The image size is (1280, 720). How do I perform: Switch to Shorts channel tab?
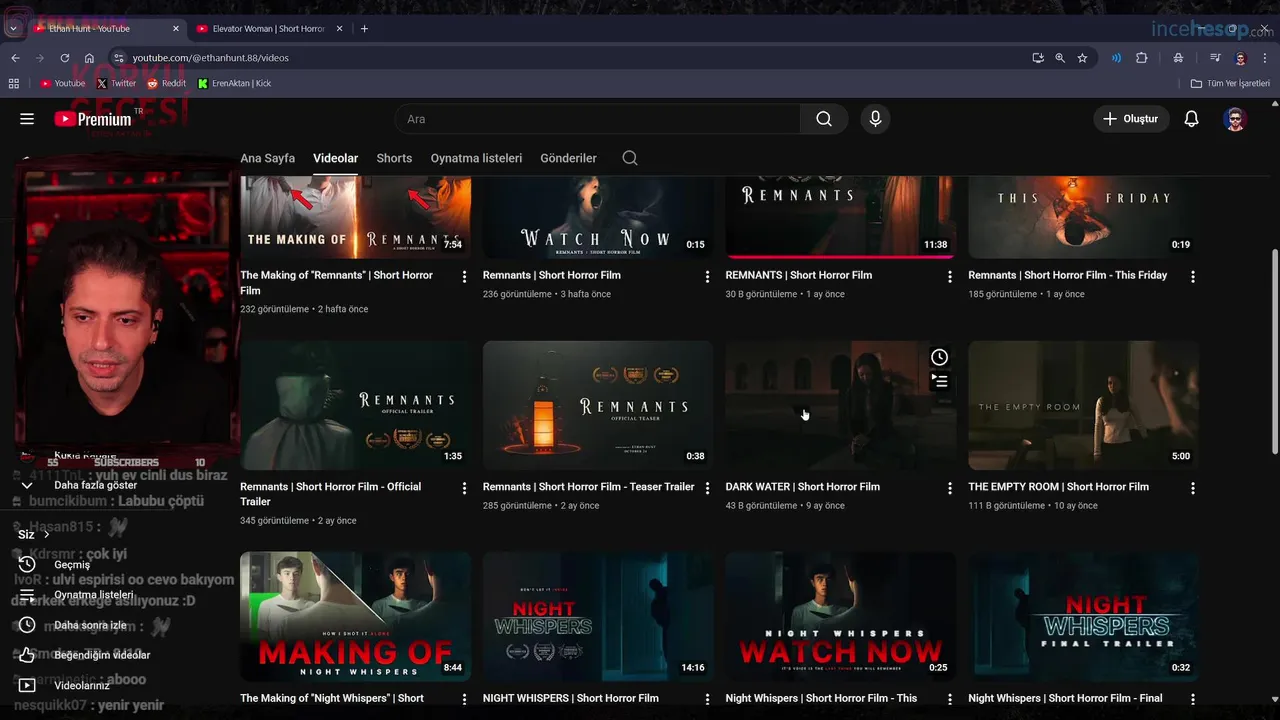click(x=394, y=158)
